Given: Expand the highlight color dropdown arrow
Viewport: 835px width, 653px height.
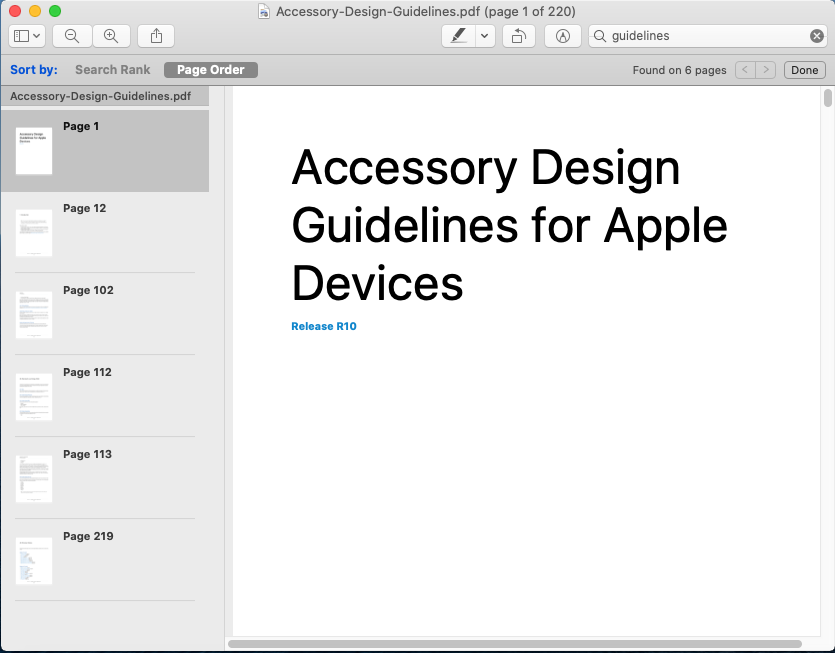Looking at the screenshot, I should click(x=485, y=36).
